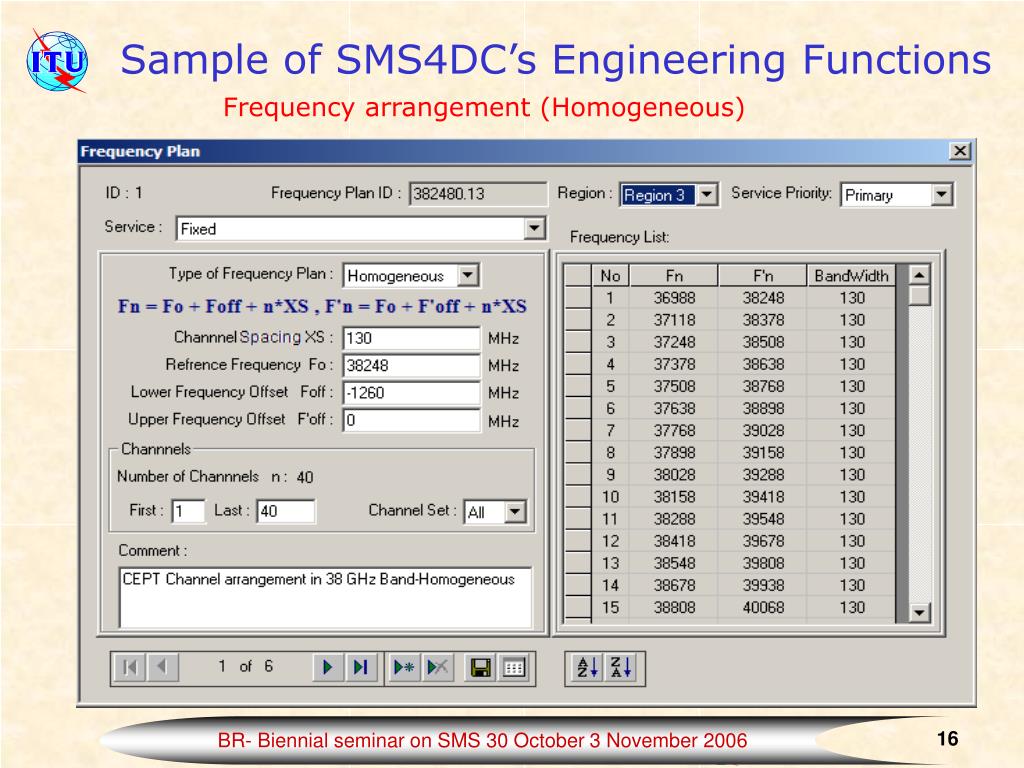
Task: Click the Fn column header
Action: pyautogui.click(x=674, y=276)
